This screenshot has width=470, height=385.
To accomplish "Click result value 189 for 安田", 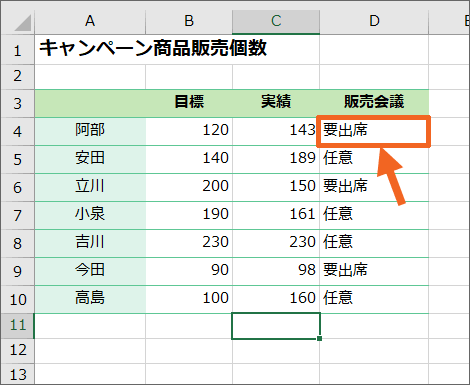I will pos(276,159).
